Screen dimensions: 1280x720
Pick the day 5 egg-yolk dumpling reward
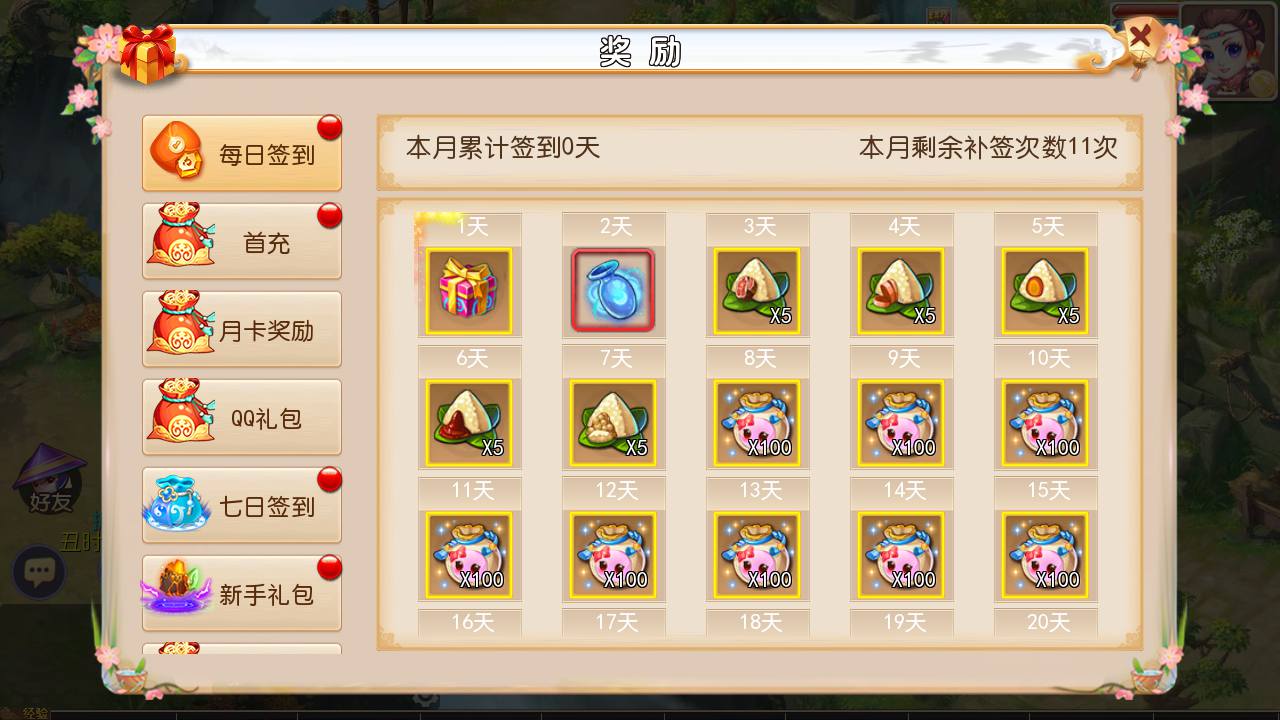coord(1045,291)
